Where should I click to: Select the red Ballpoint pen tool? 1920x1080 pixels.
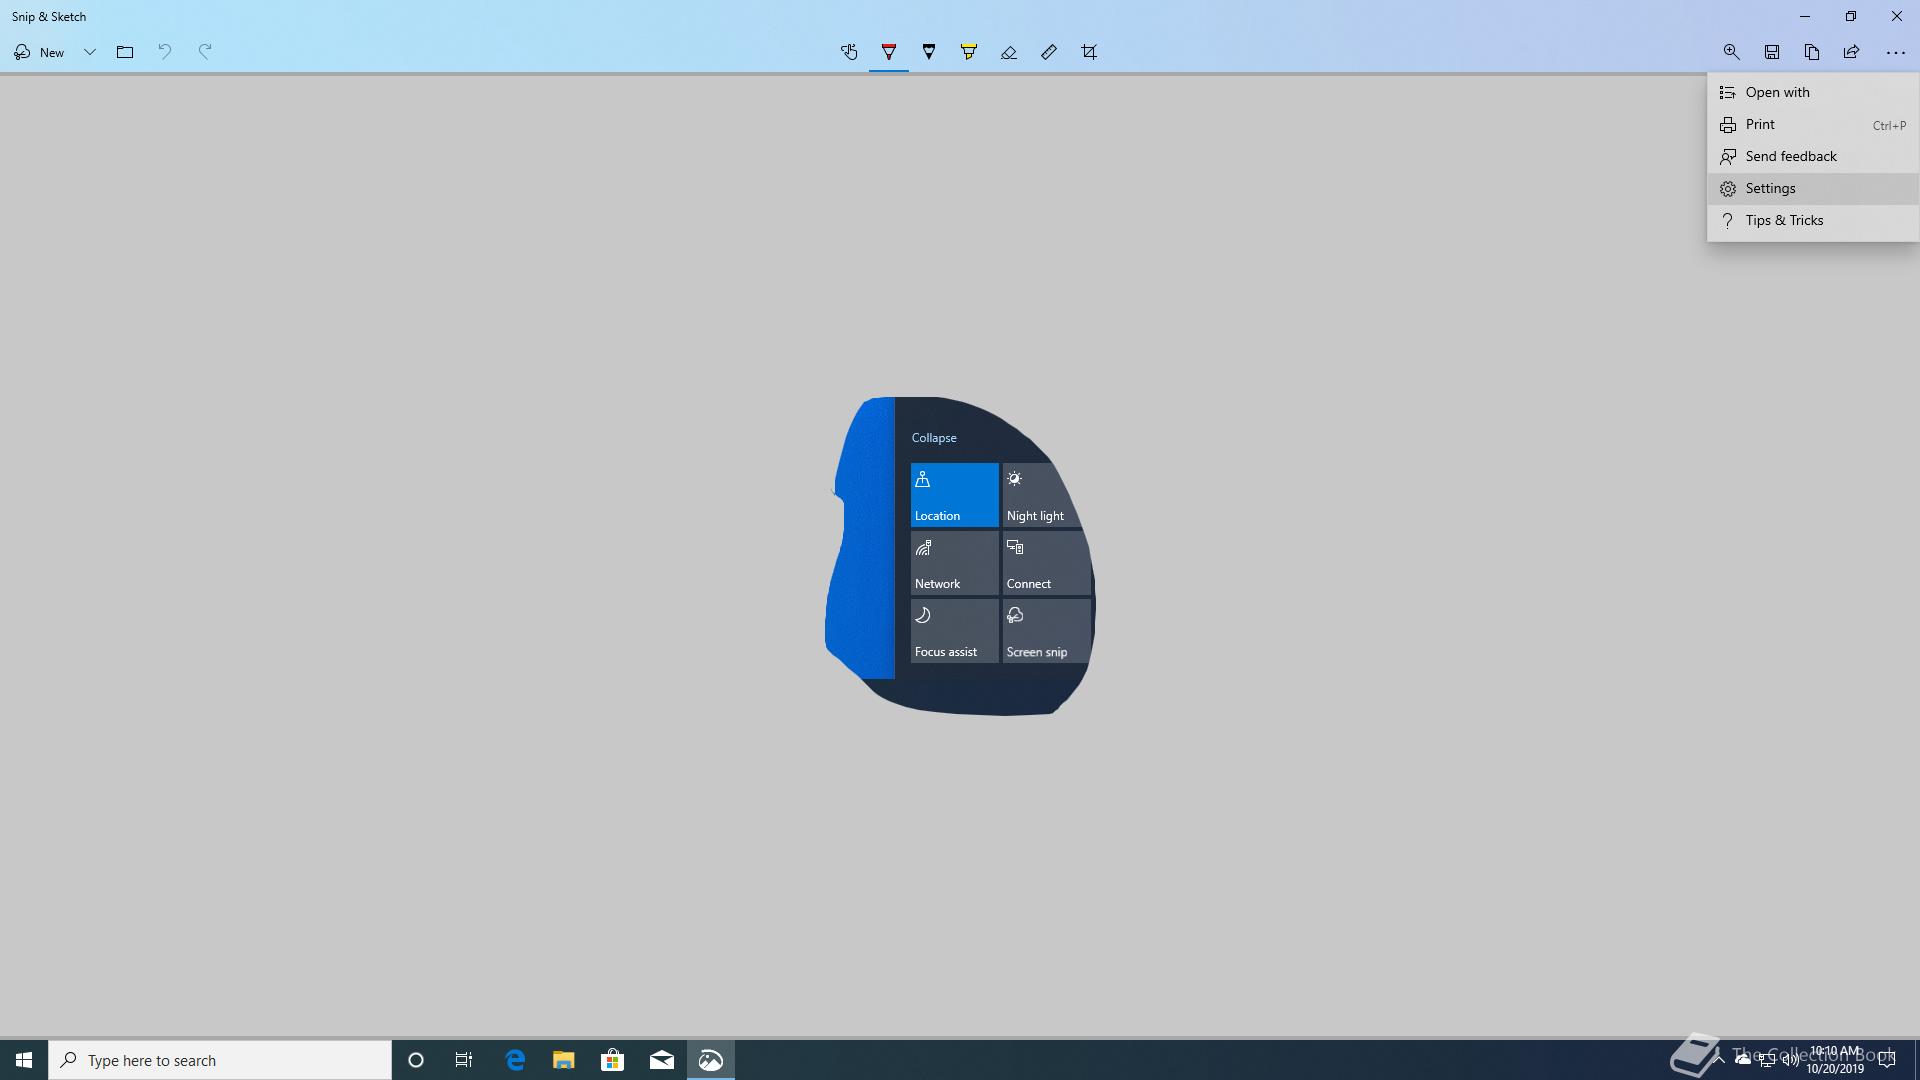click(889, 52)
